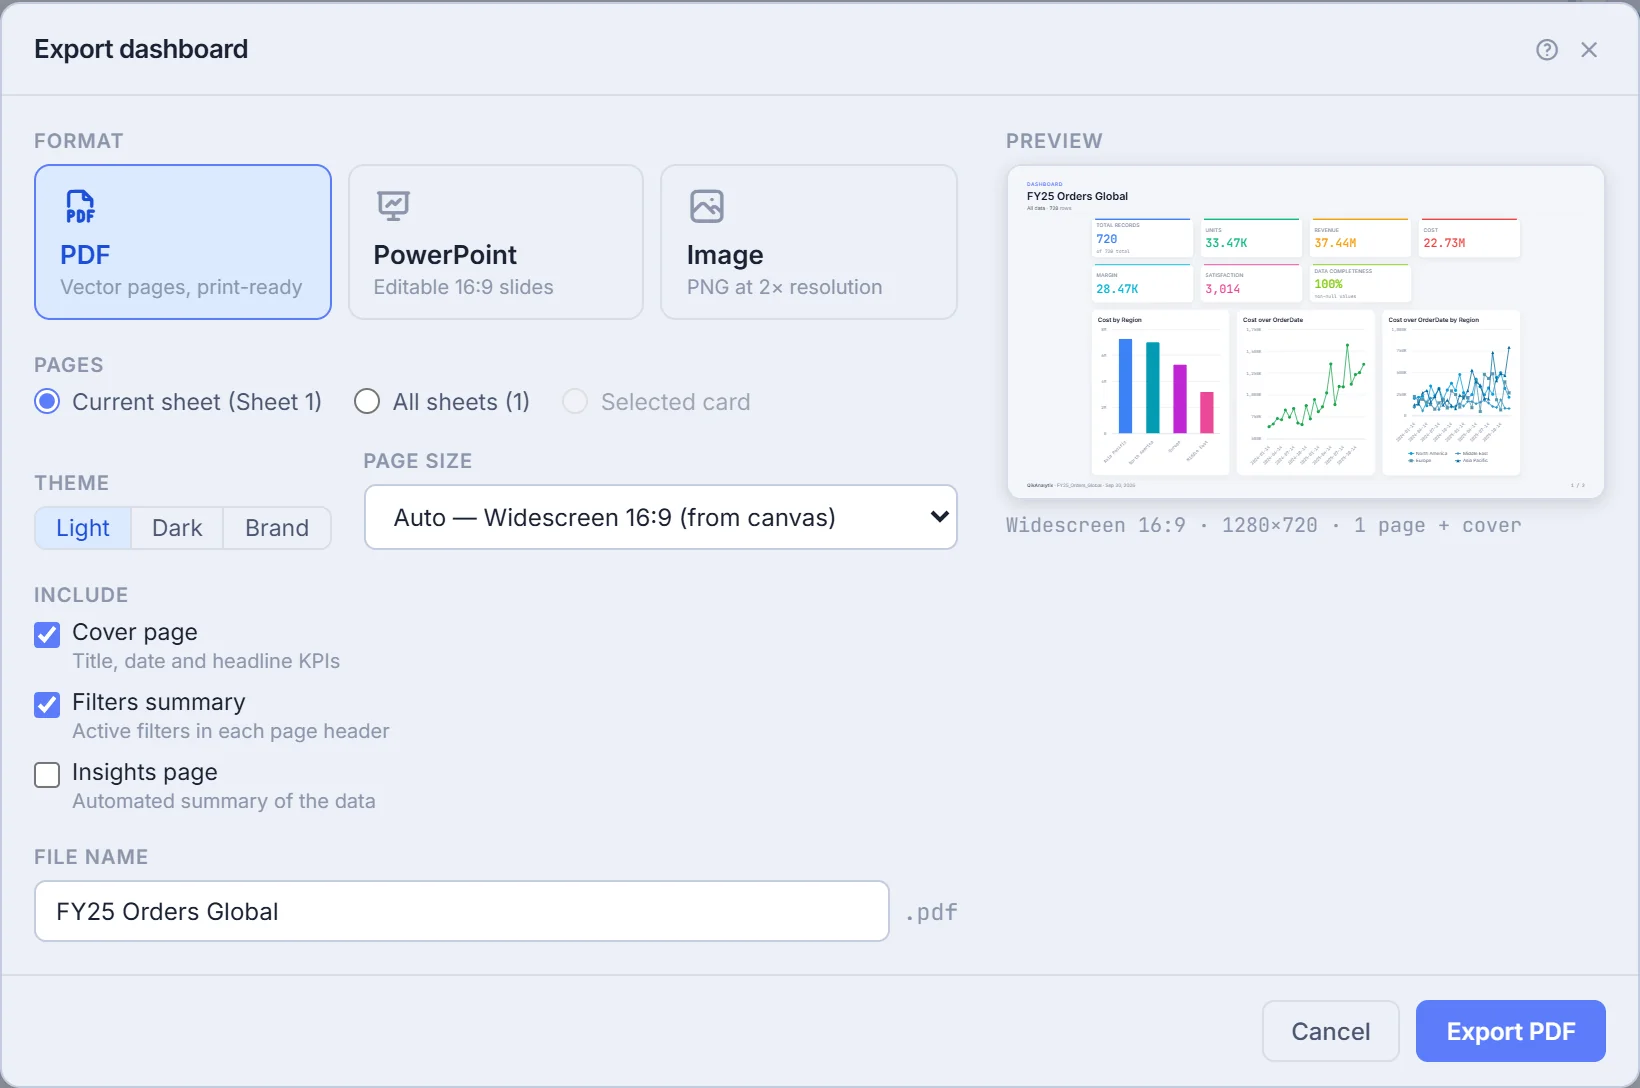Switch theme to Brand
The height and width of the screenshot is (1088, 1640).
coord(277,528)
